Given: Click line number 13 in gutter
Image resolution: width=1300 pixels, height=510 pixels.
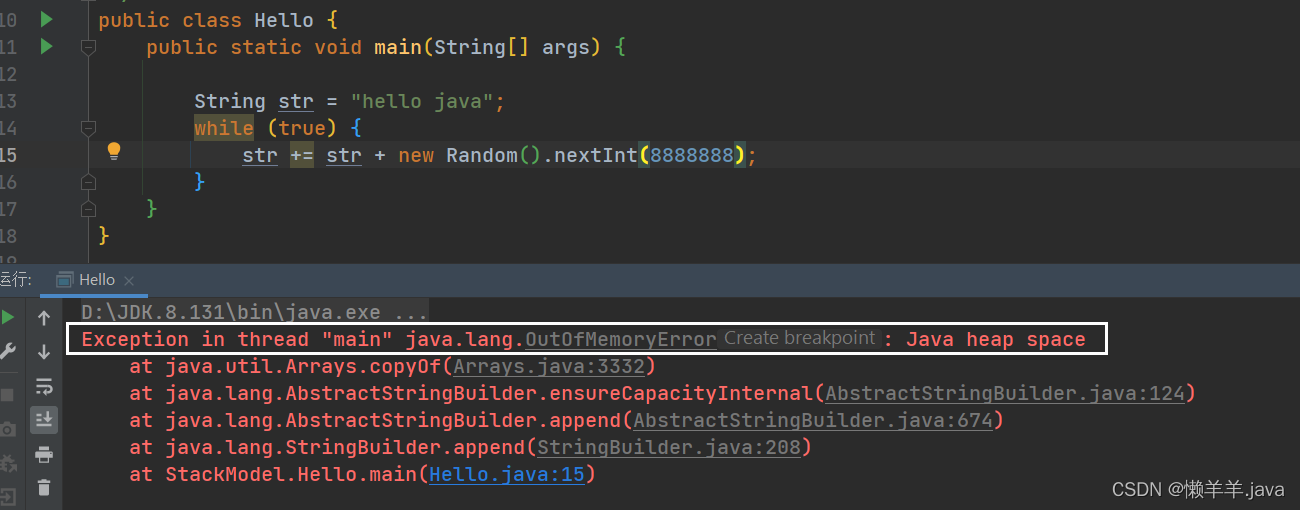Looking at the screenshot, I should tap(8, 101).
